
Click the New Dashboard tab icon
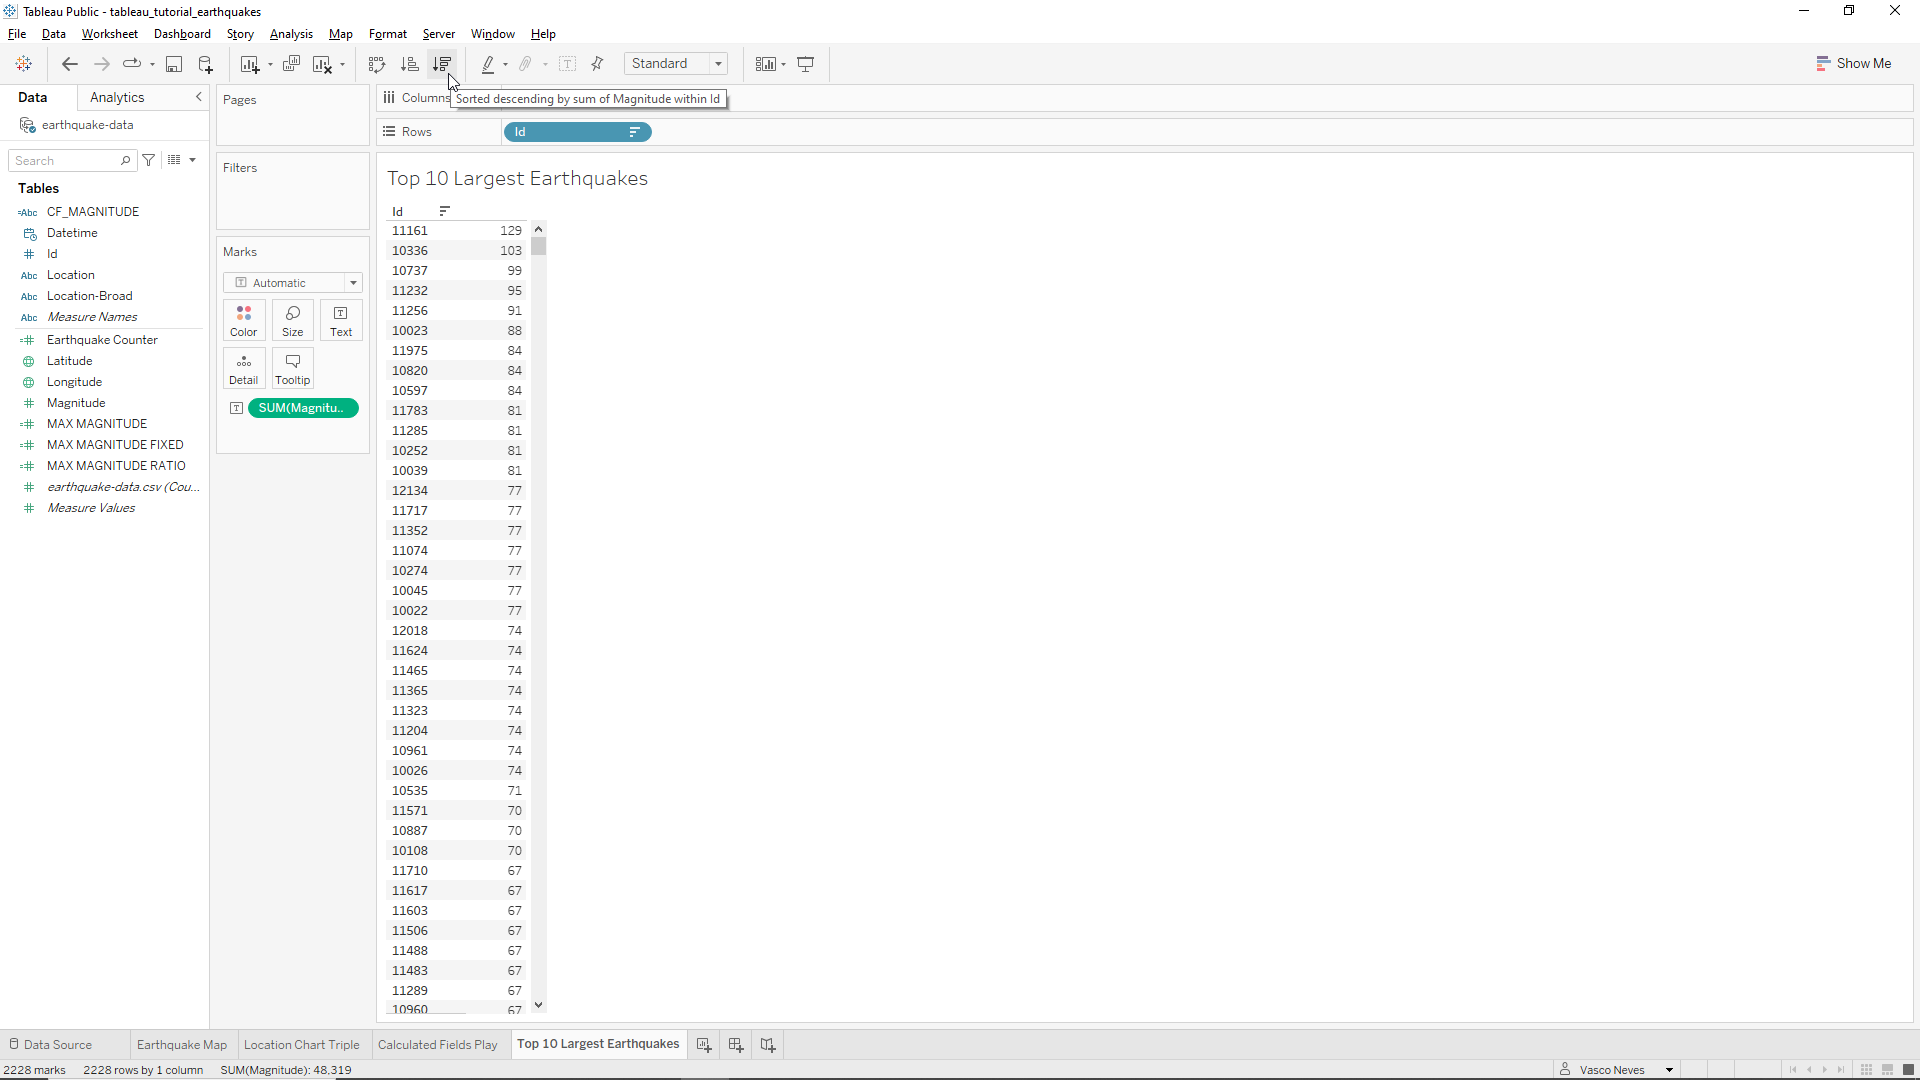(x=736, y=1045)
